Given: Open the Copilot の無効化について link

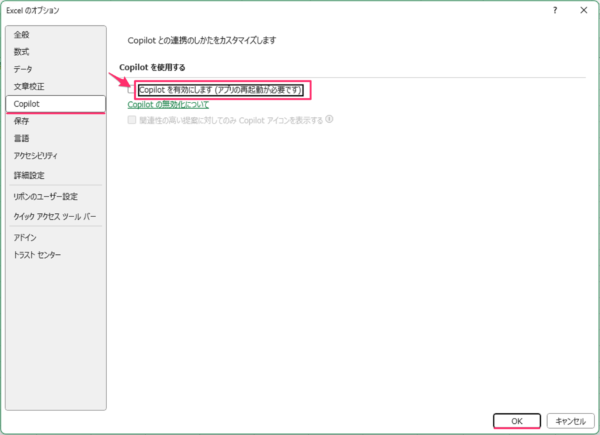Looking at the screenshot, I should click(x=168, y=104).
